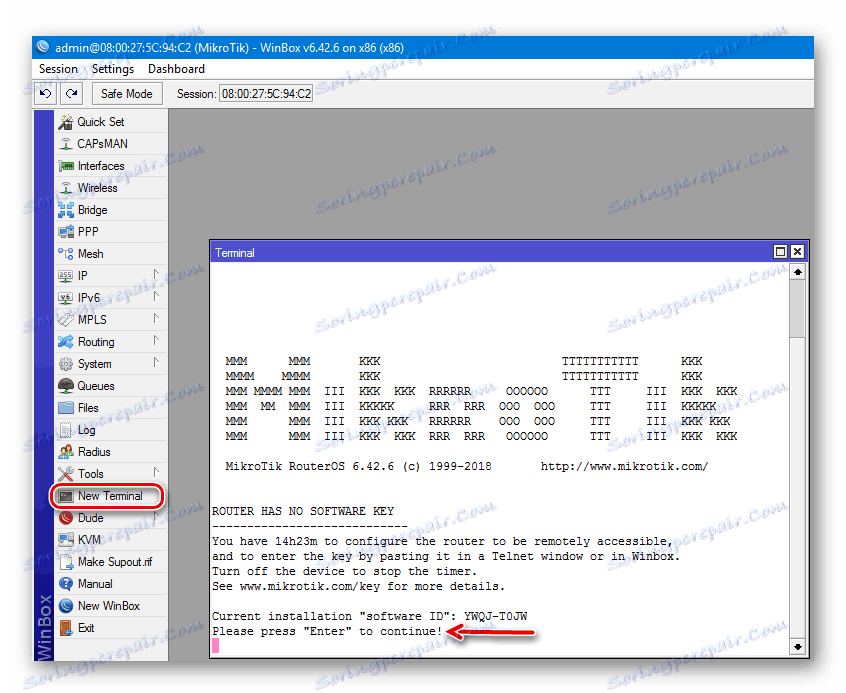The image size is (846, 693).
Task: Click software ID YWQJ-T0JW
Action: coord(495,616)
